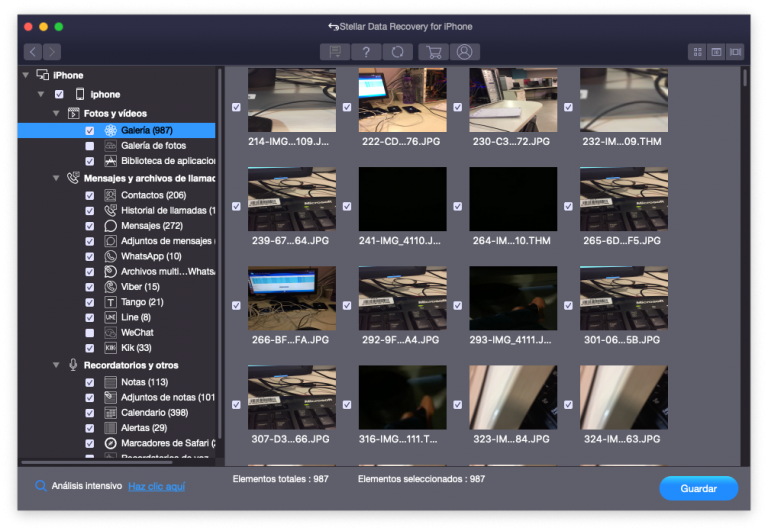Collapse Mensajes y archivos de llamadas section
The image size is (768, 531).
(56, 178)
